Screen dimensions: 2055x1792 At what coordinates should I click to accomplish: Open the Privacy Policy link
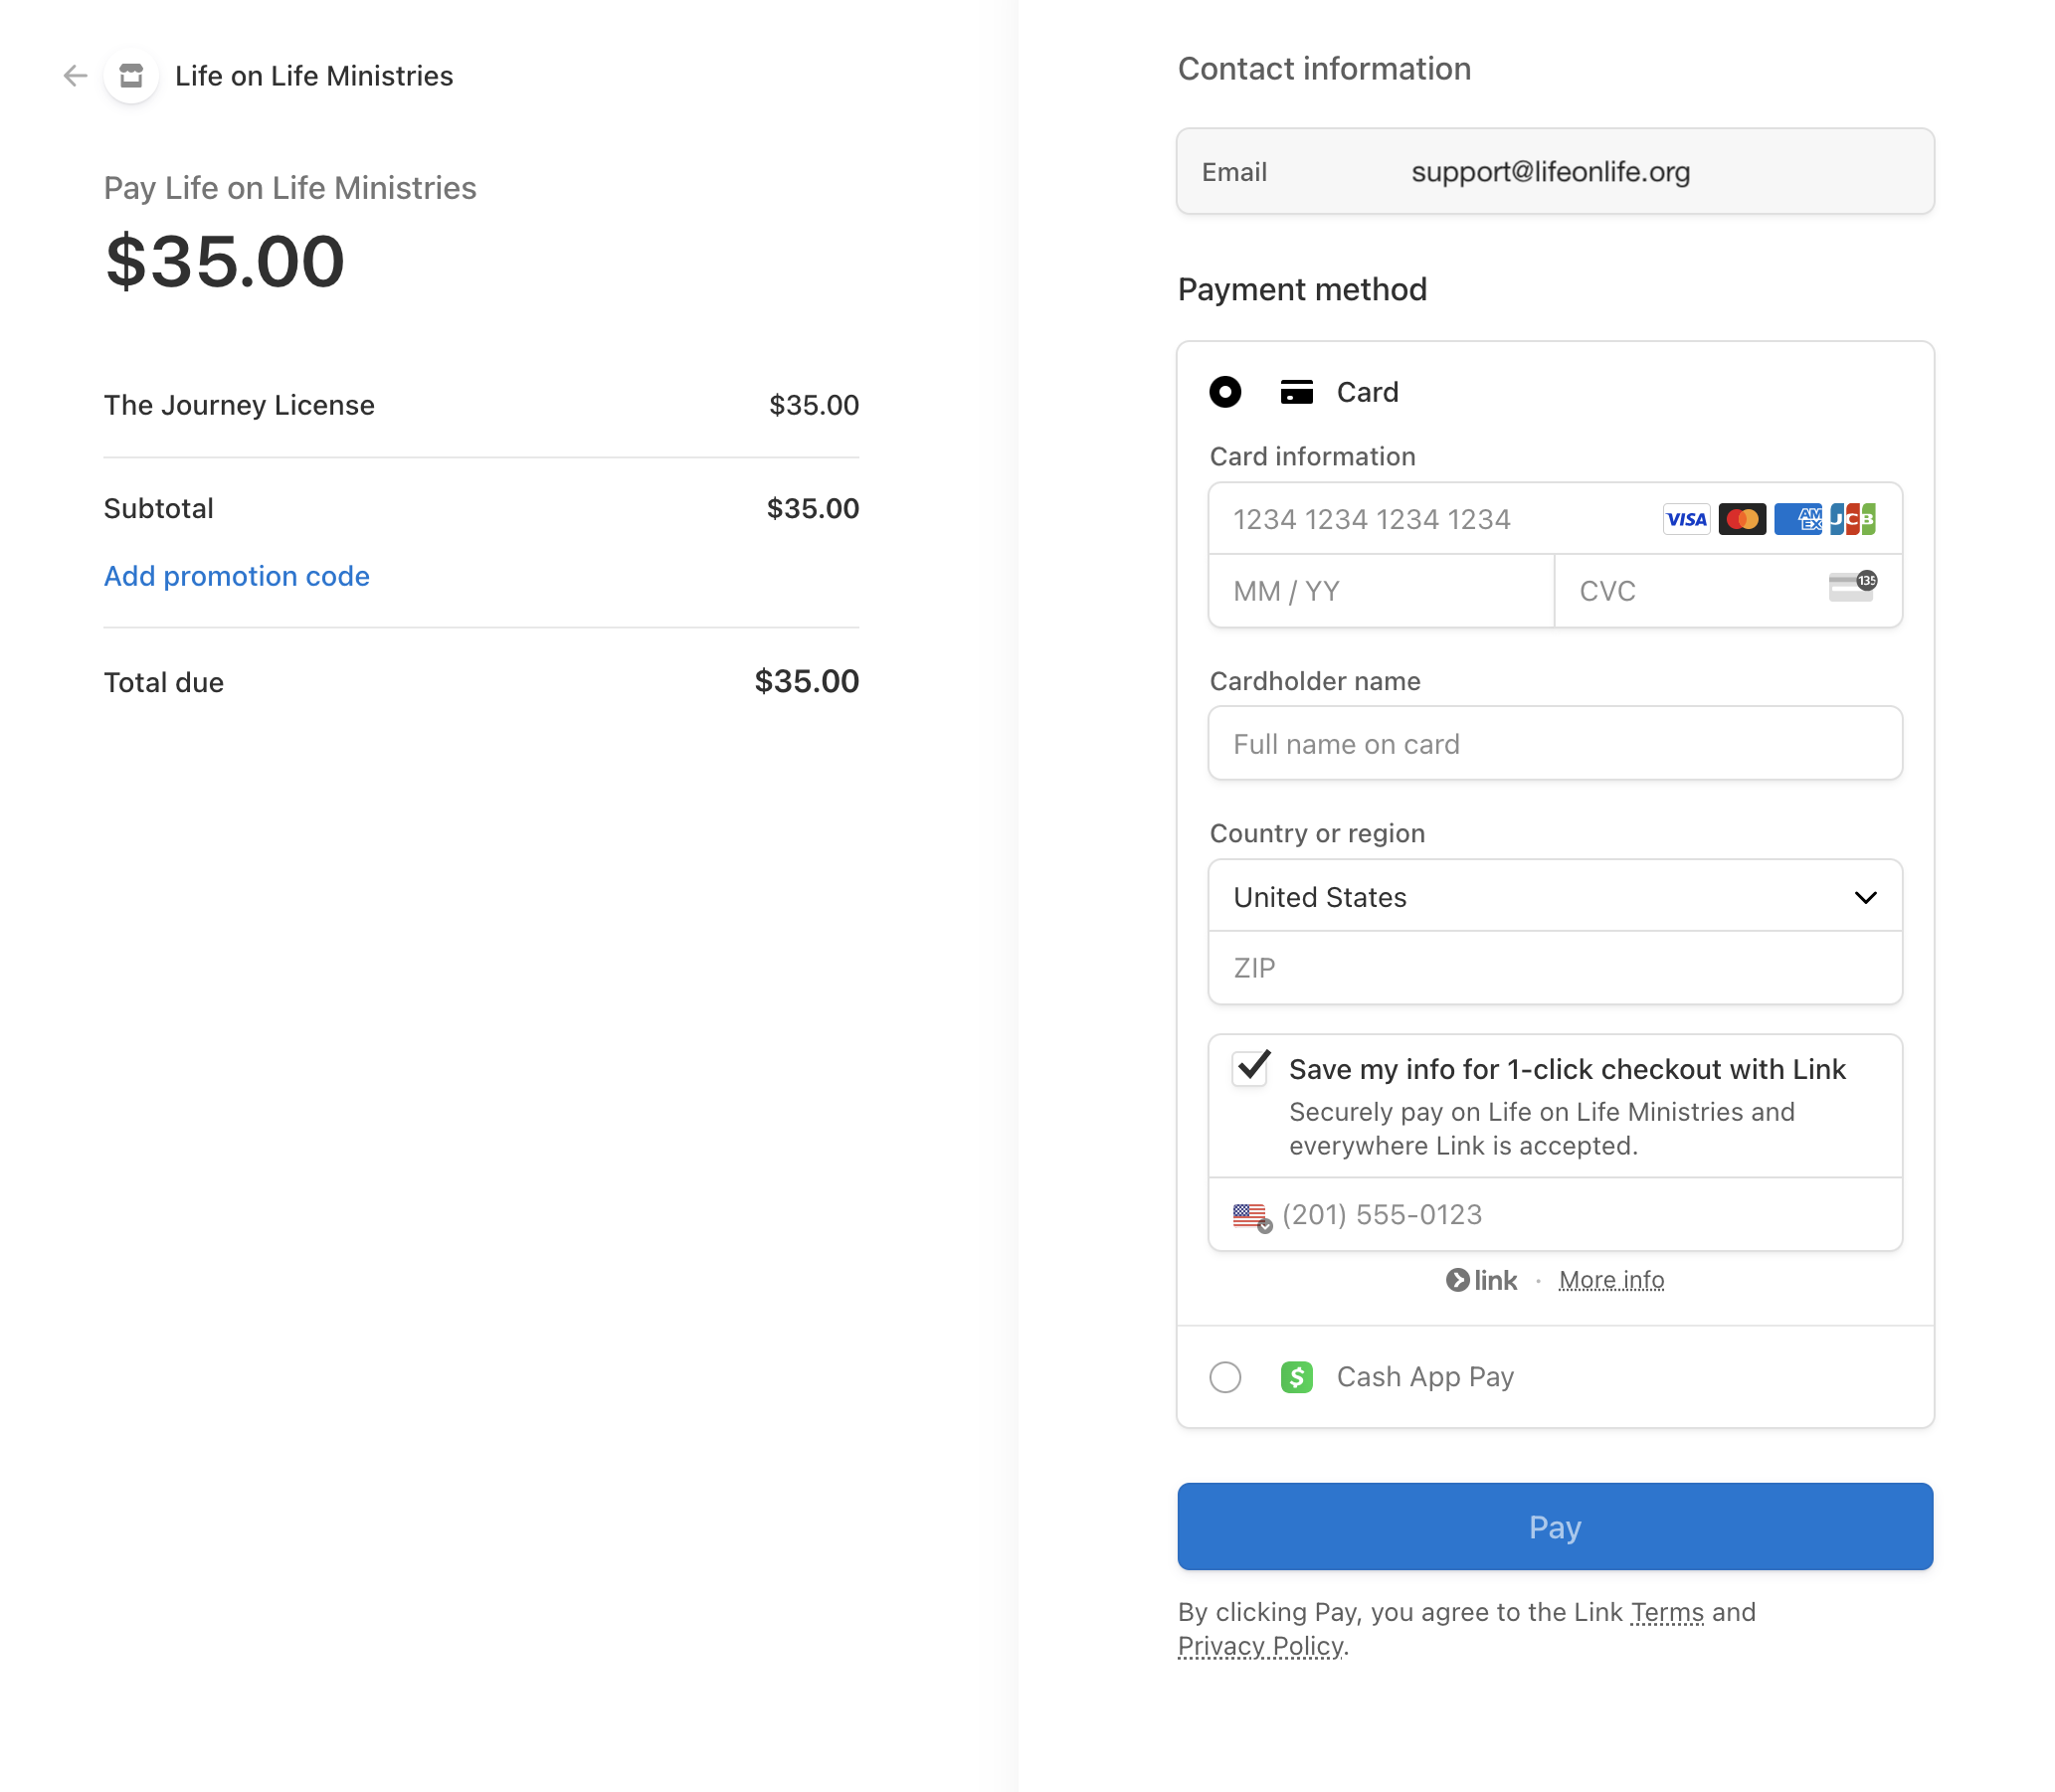coord(1261,1647)
